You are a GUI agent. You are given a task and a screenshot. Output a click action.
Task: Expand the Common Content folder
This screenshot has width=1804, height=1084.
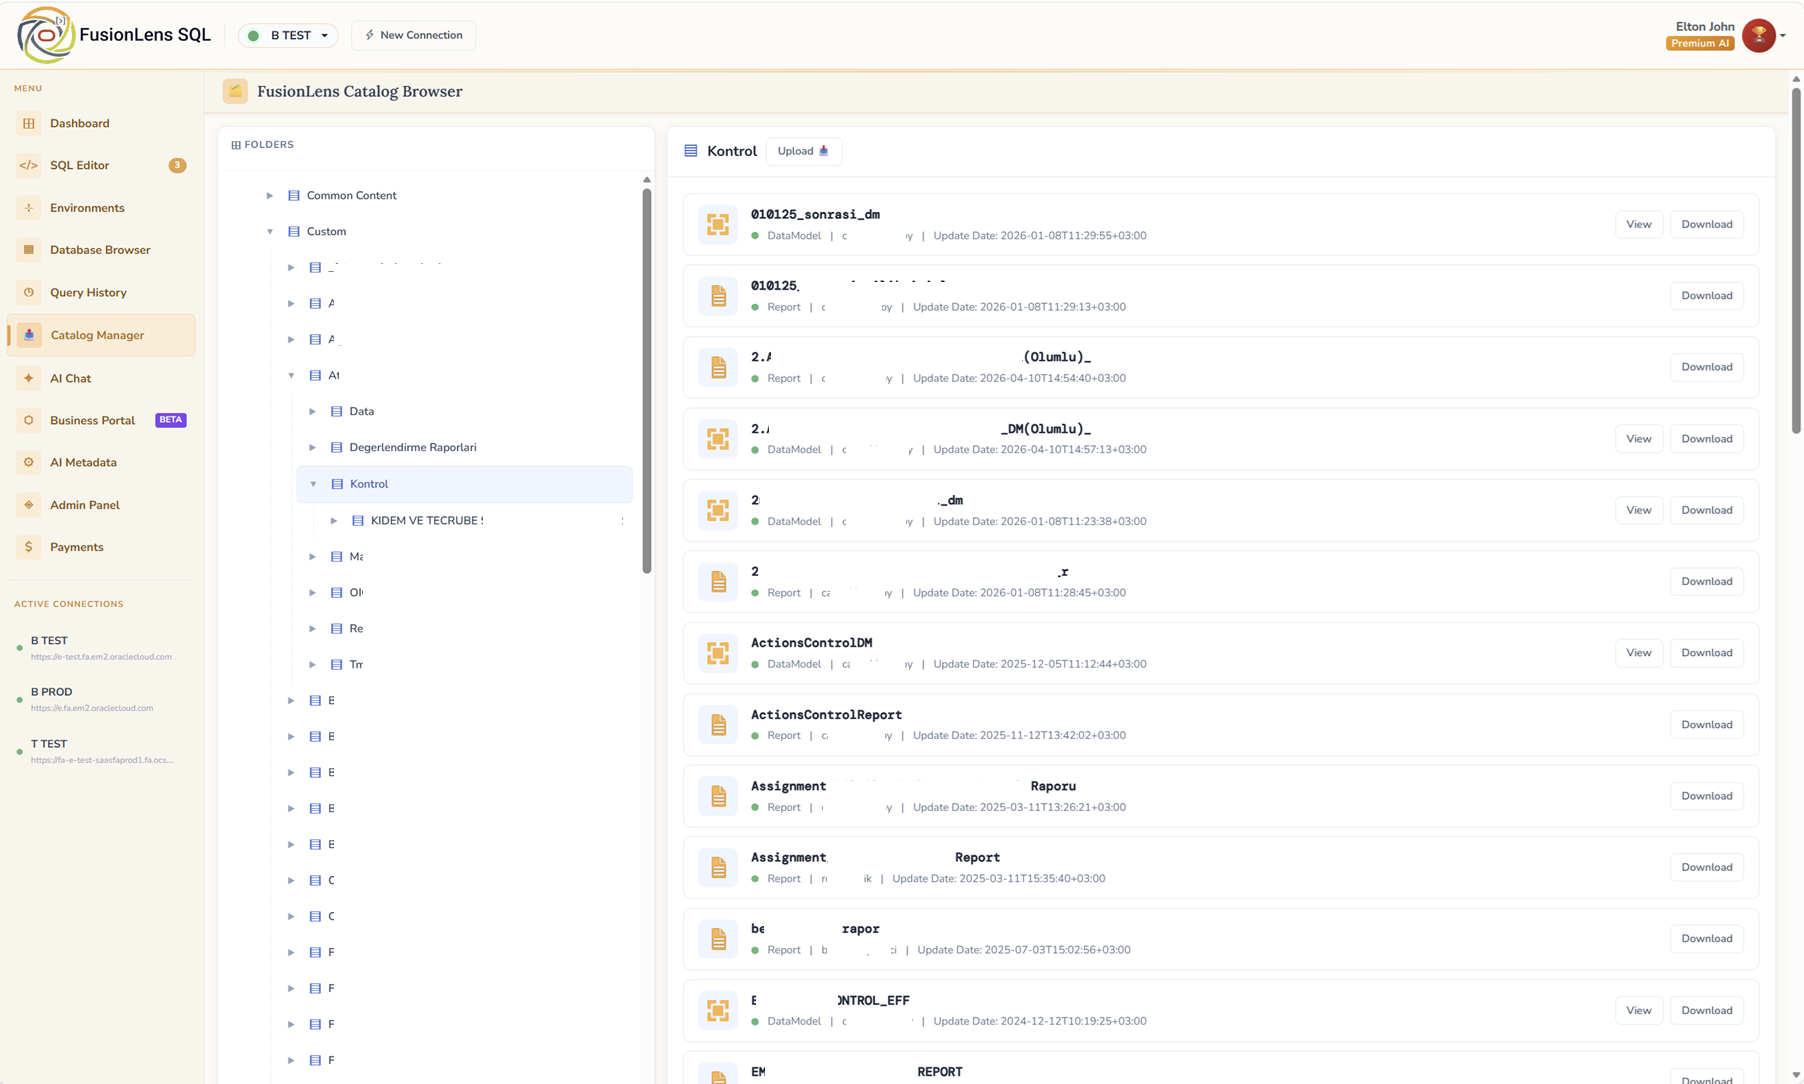coord(270,195)
